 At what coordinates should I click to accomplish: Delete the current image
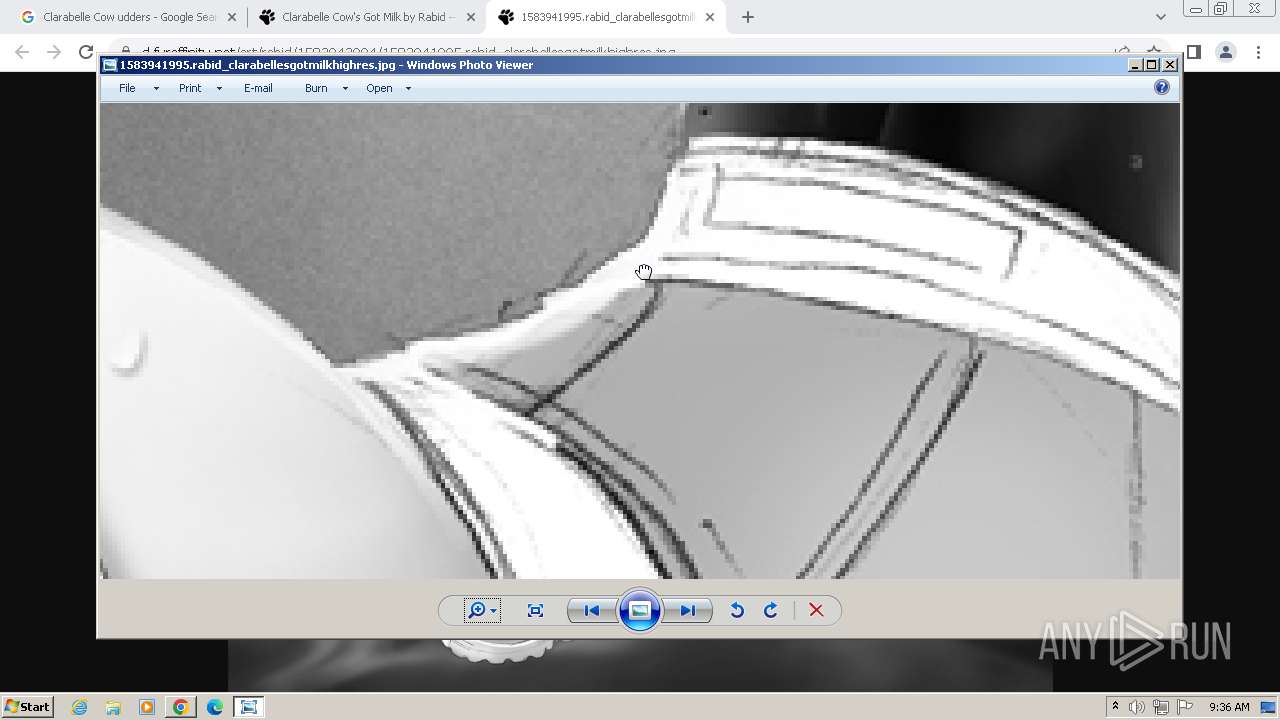point(816,610)
